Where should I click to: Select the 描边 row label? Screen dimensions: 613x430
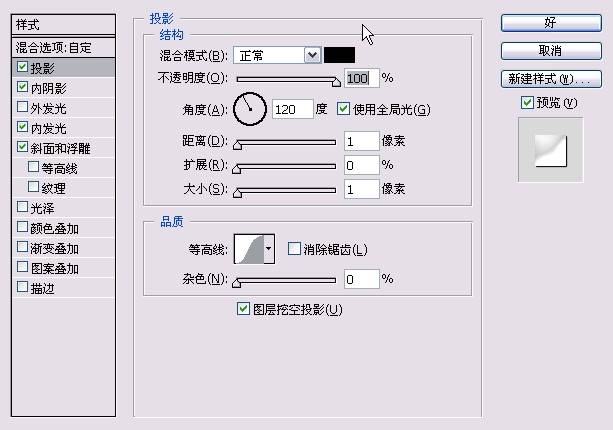[x=43, y=288]
